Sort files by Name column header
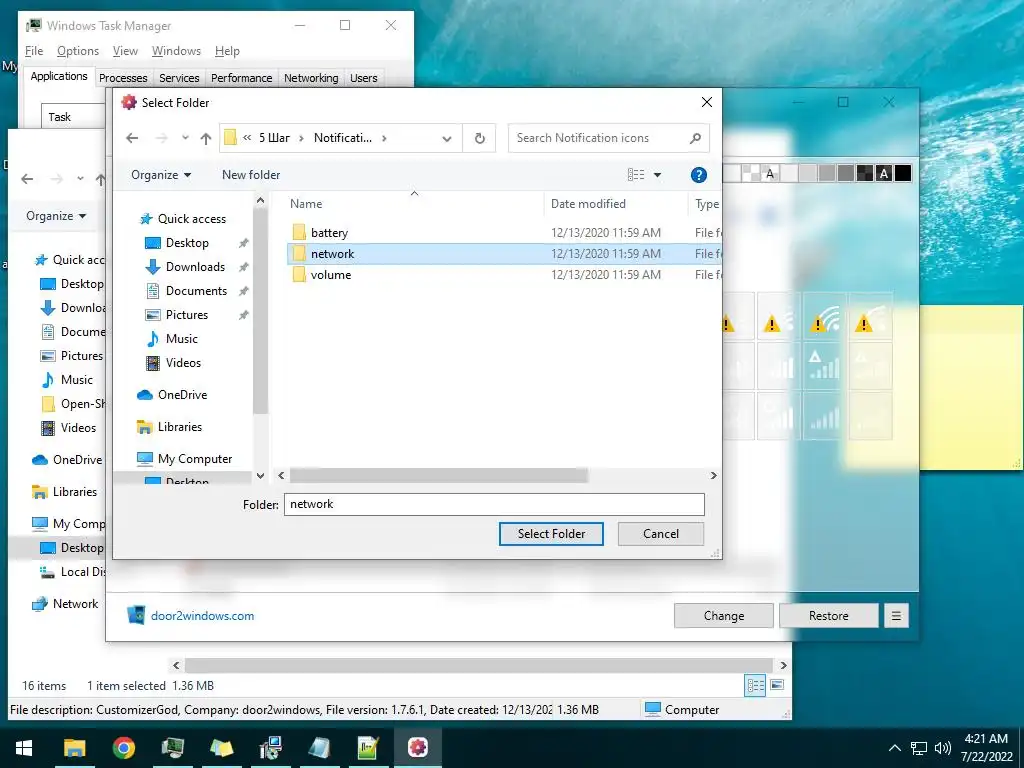This screenshot has height=768, width=1024. [x=306, y=204]
